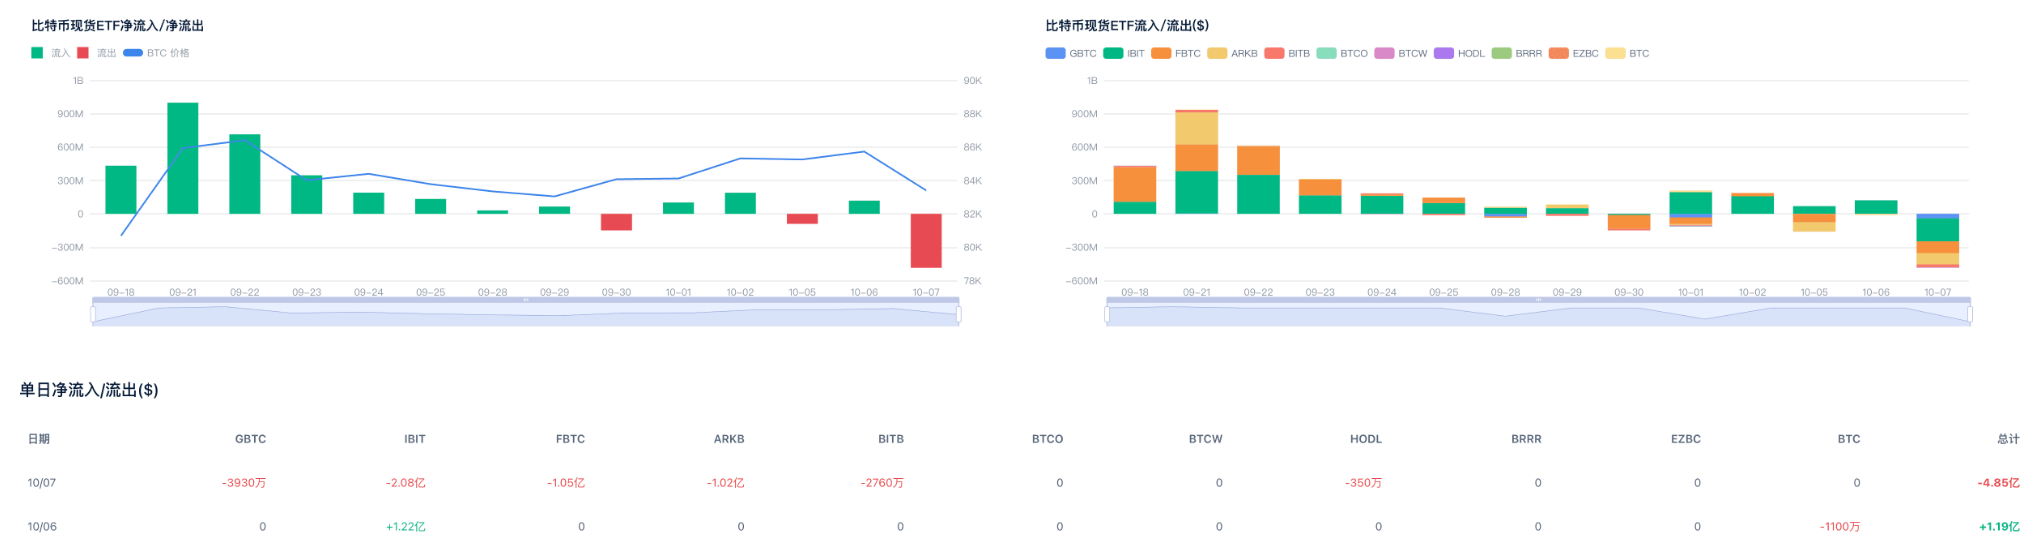The height and width of the screenshot is (553, 2033).
Task: Click the 10-01 stacked bar in ETF flow chart
Action: 1690,208
